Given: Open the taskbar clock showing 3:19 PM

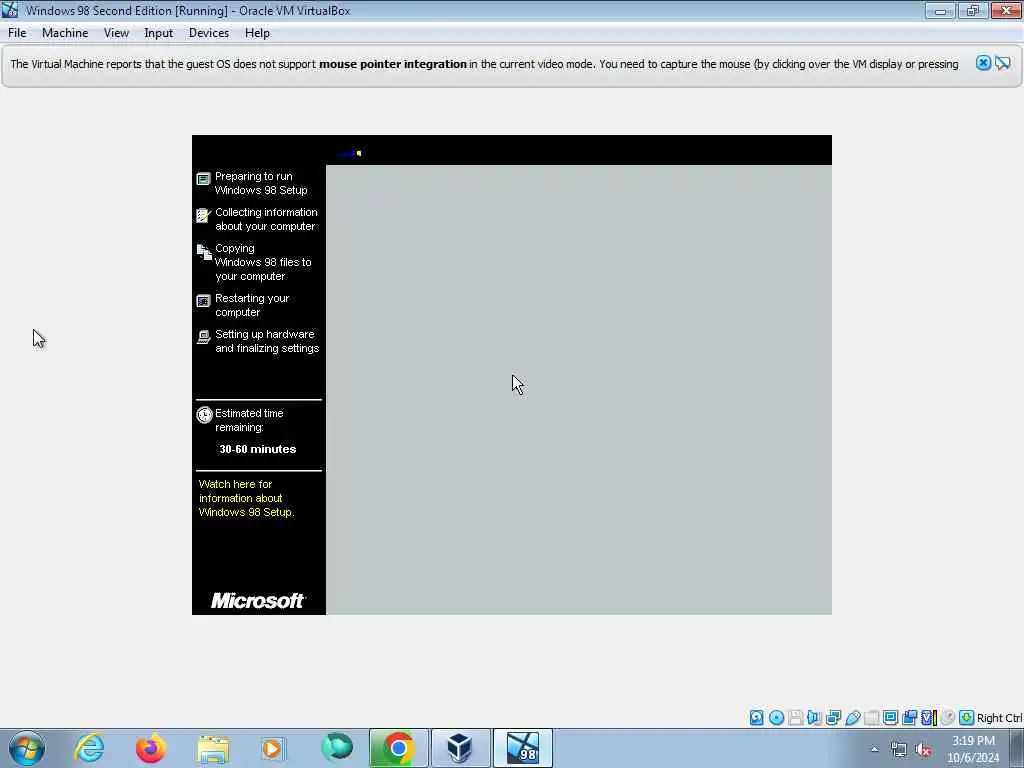Looking at the screenshot, I should click(973, 749).
